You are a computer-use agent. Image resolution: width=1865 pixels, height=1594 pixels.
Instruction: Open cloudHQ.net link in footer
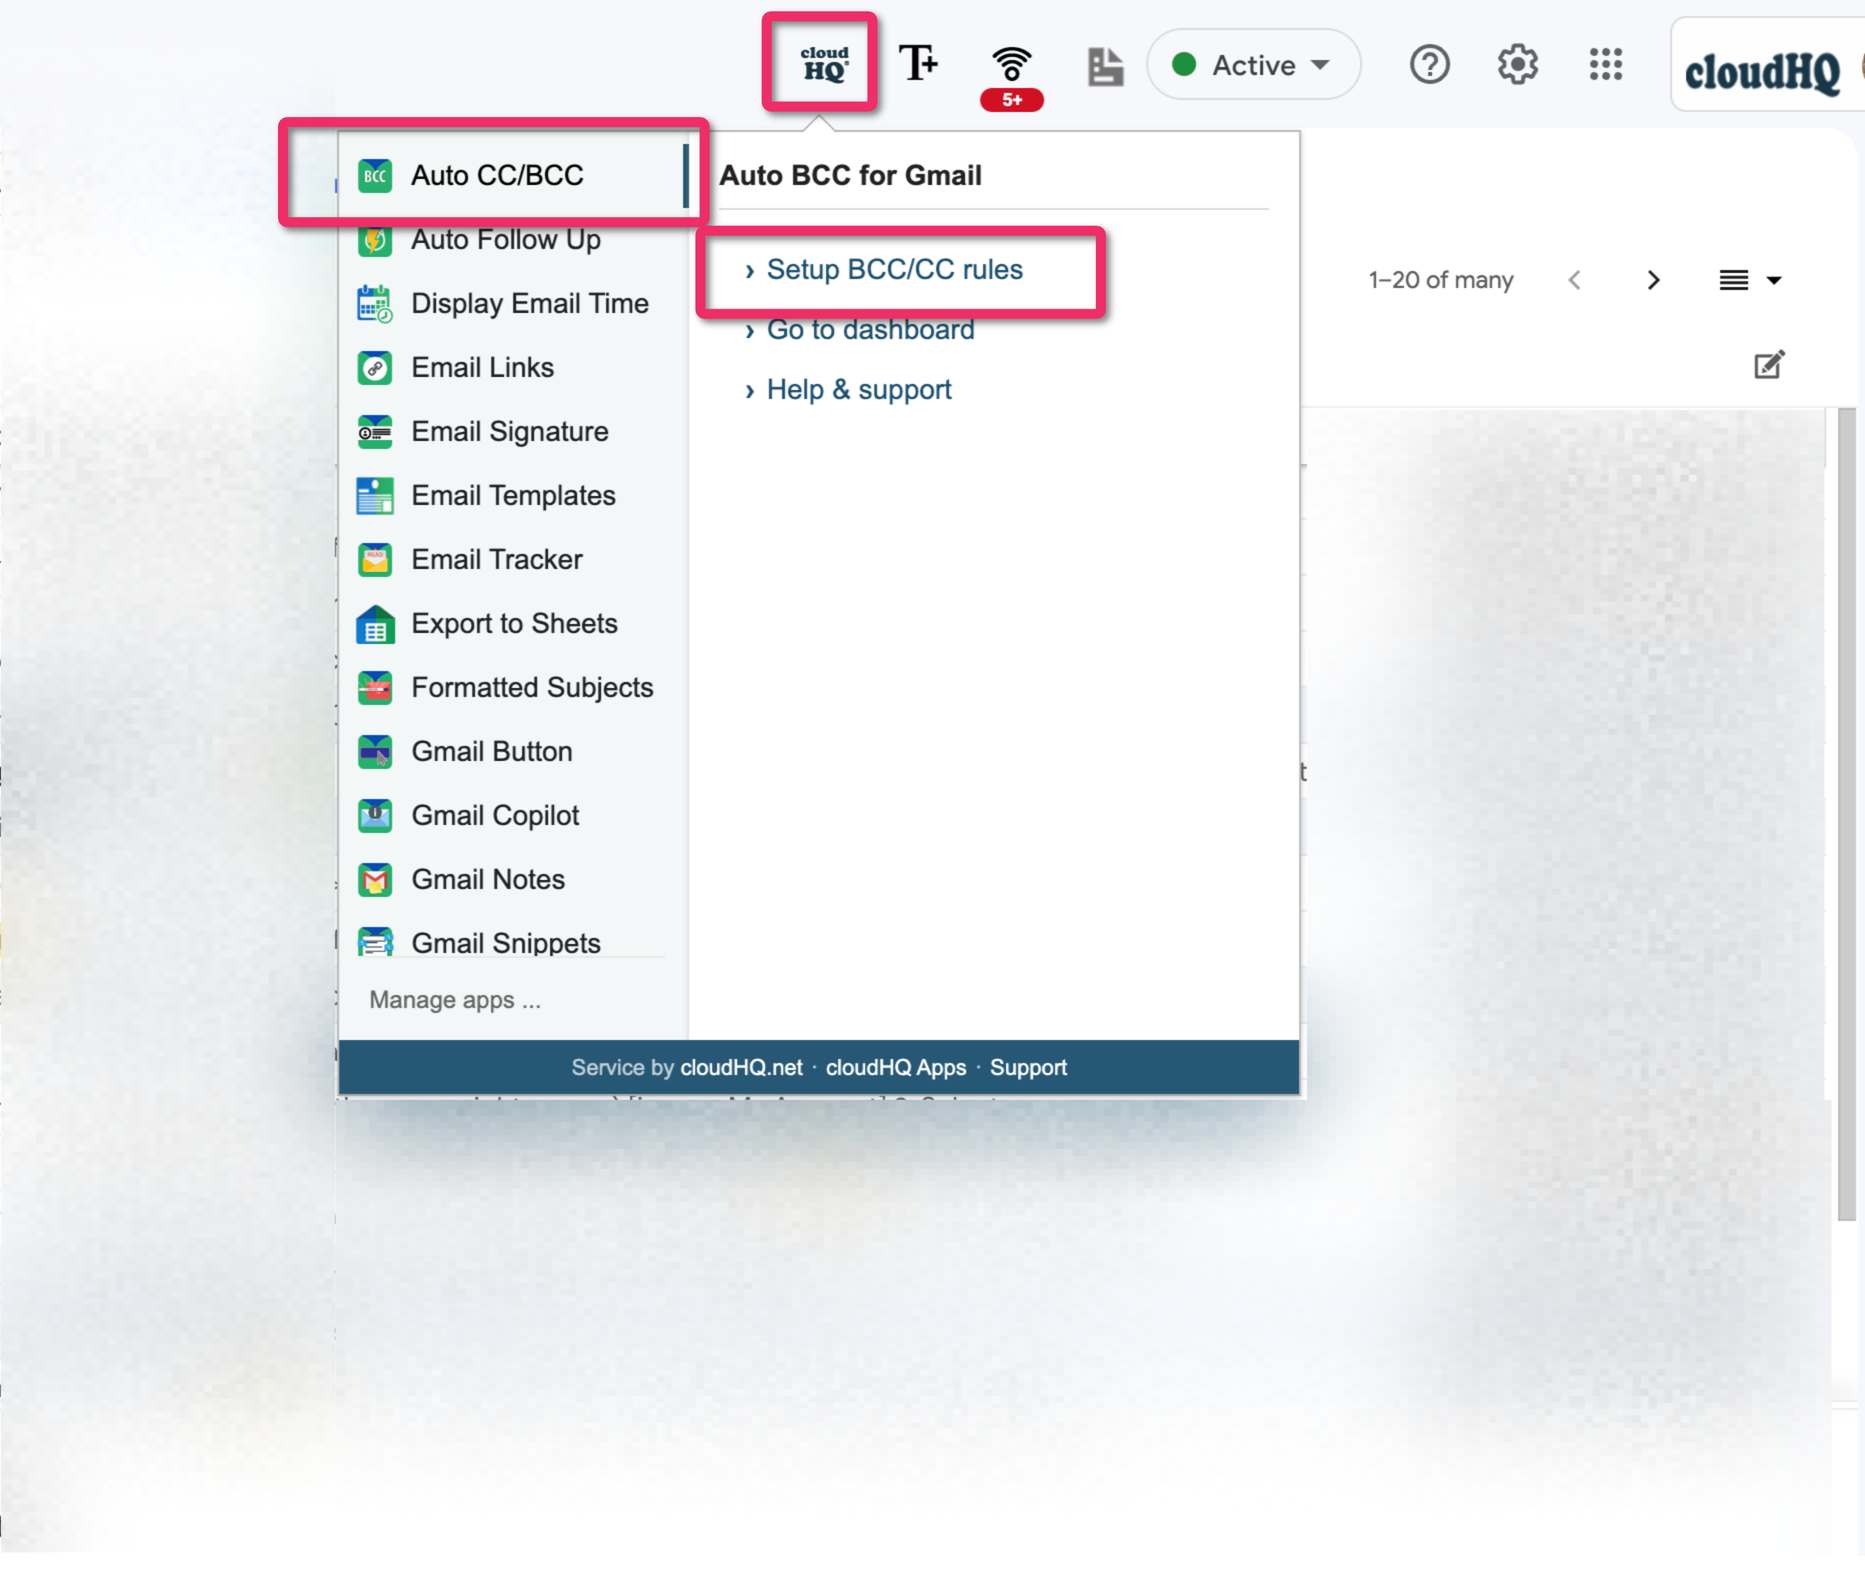[x=741, y=1068]
